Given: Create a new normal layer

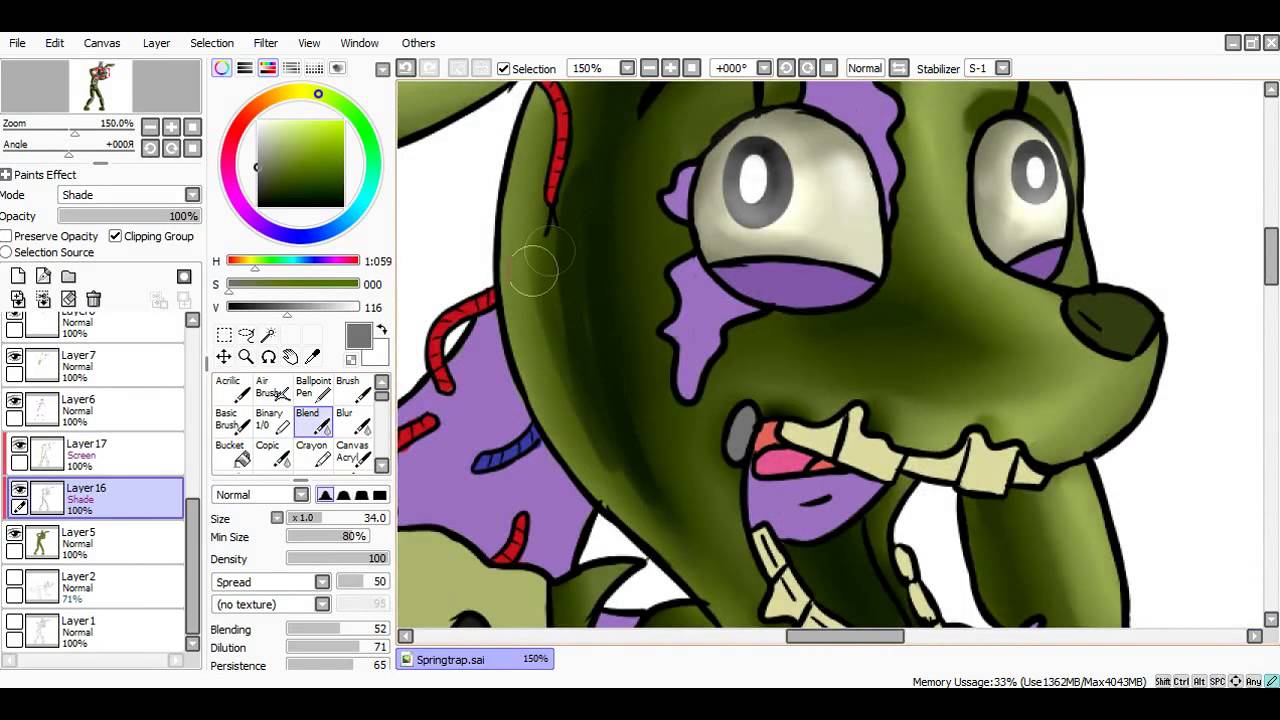Looking at the screenshot, I should pos(18,277).
